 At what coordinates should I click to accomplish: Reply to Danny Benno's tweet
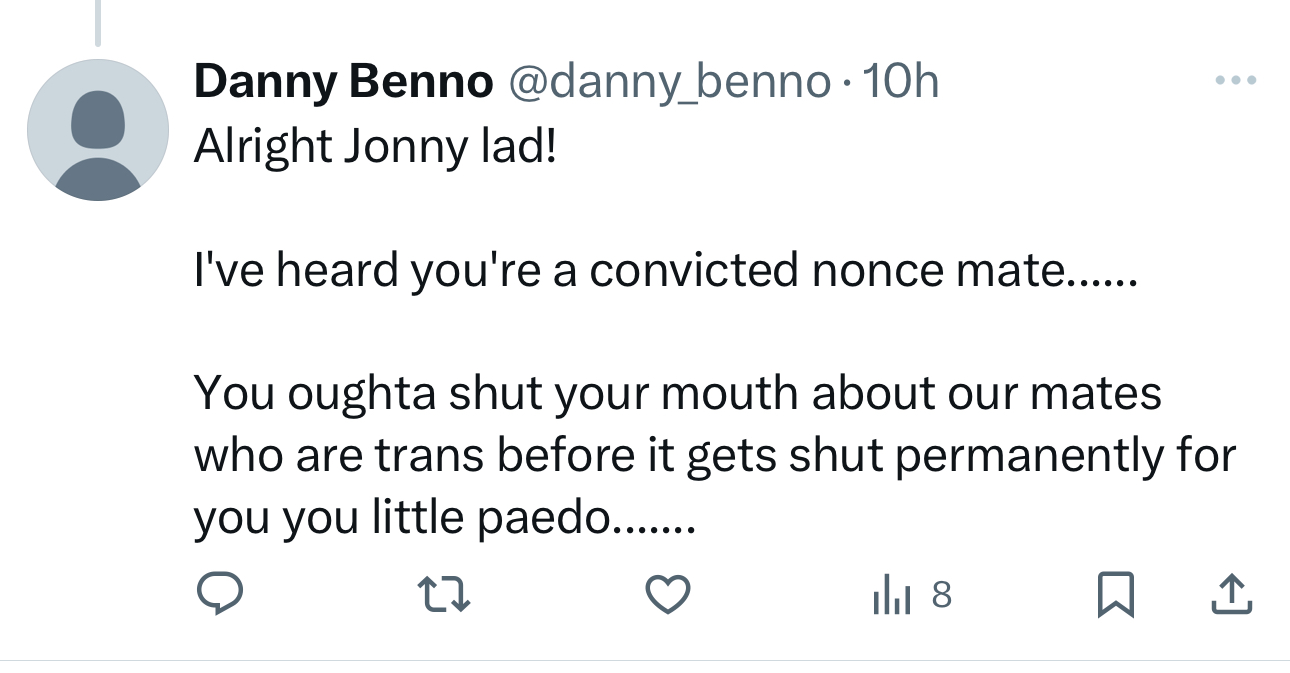[218, 596]
